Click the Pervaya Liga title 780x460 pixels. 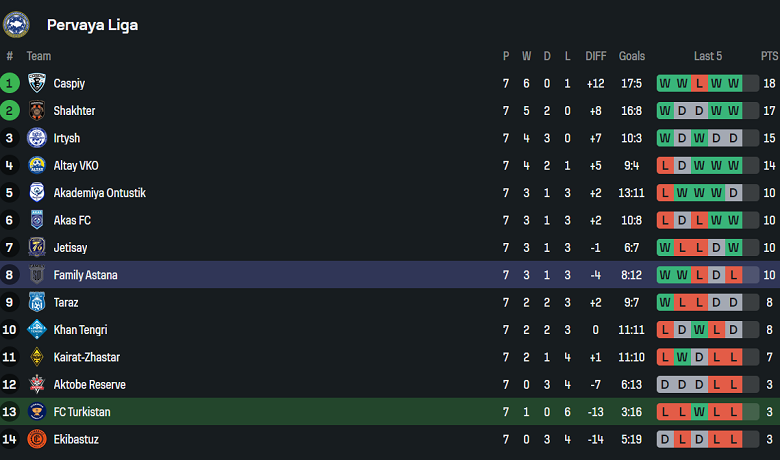(x=92, y=25)
